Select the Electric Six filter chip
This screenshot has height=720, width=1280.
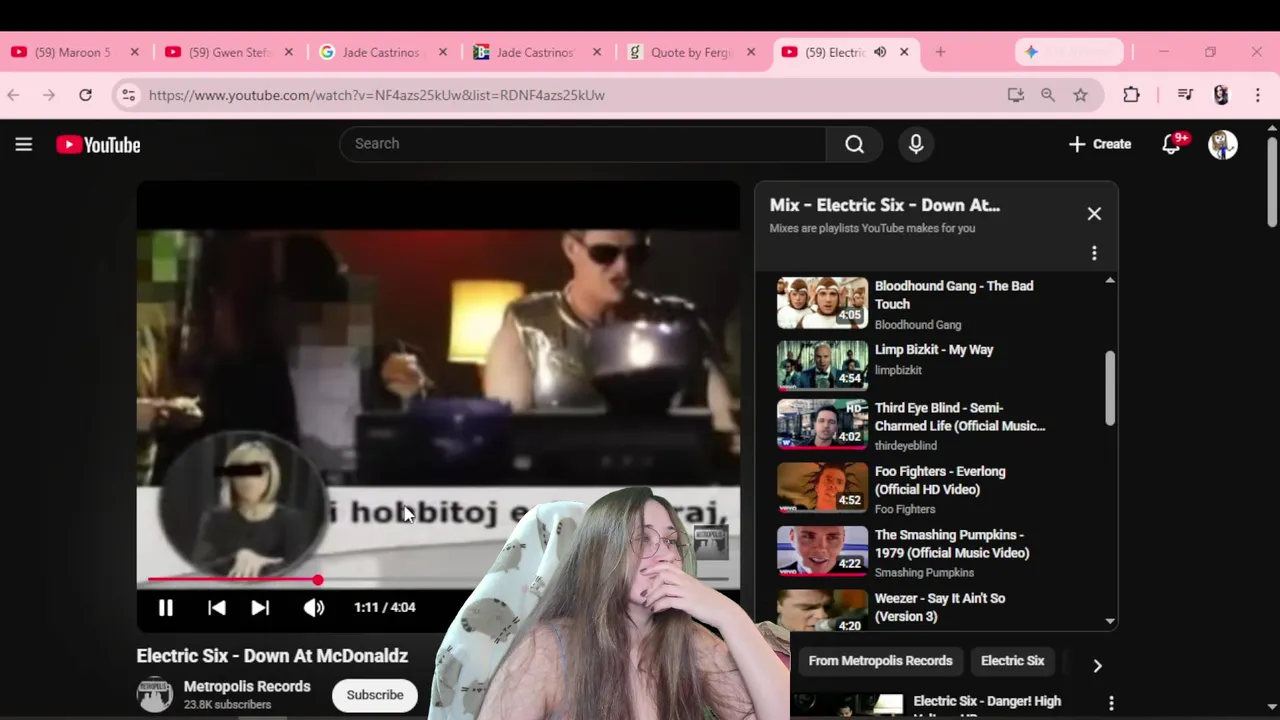pos(1012,661)
